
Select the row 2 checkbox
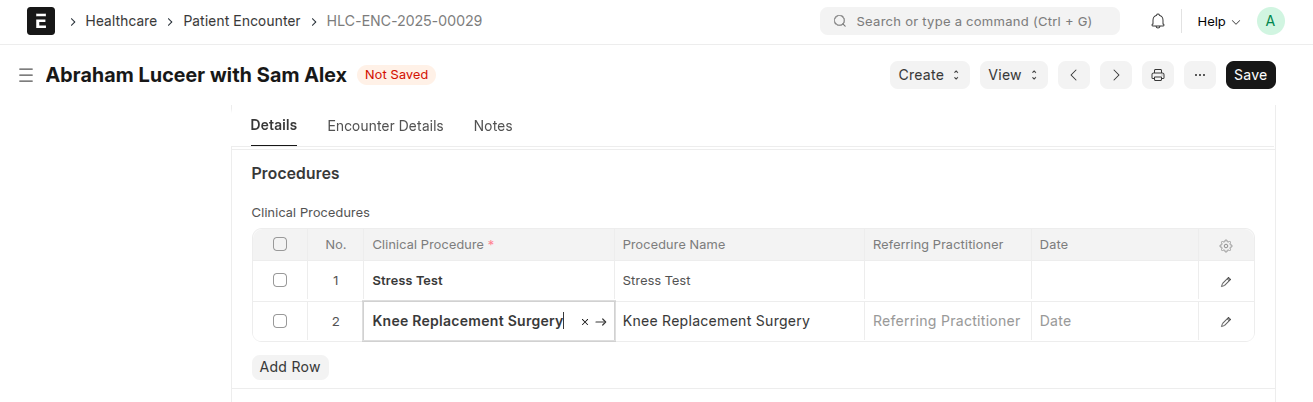click(x=280, y=321)
